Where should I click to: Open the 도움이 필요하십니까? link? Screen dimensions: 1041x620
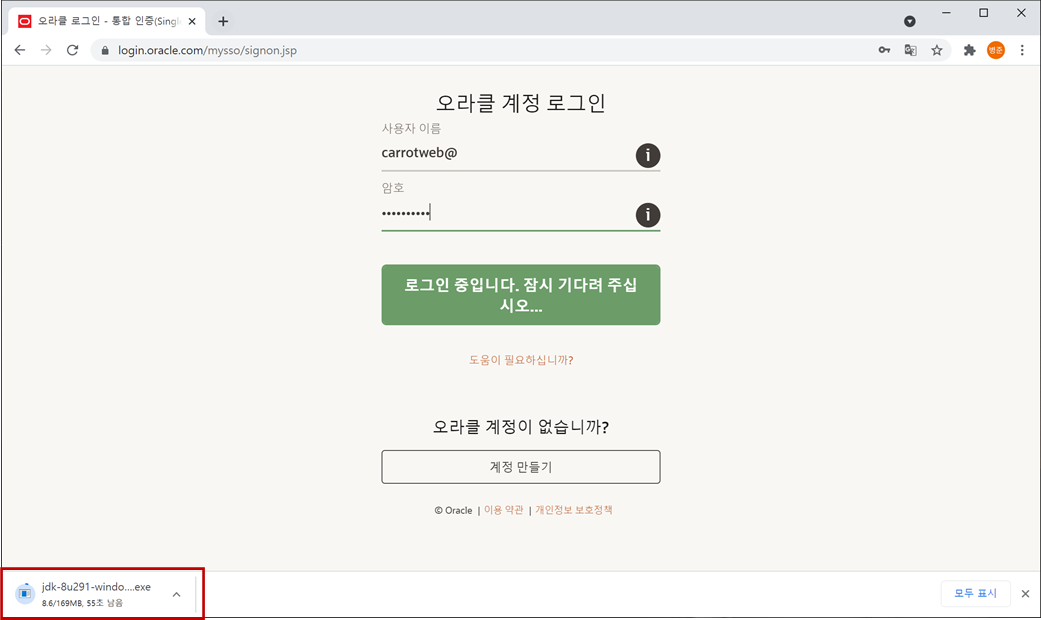pos(520,360)
